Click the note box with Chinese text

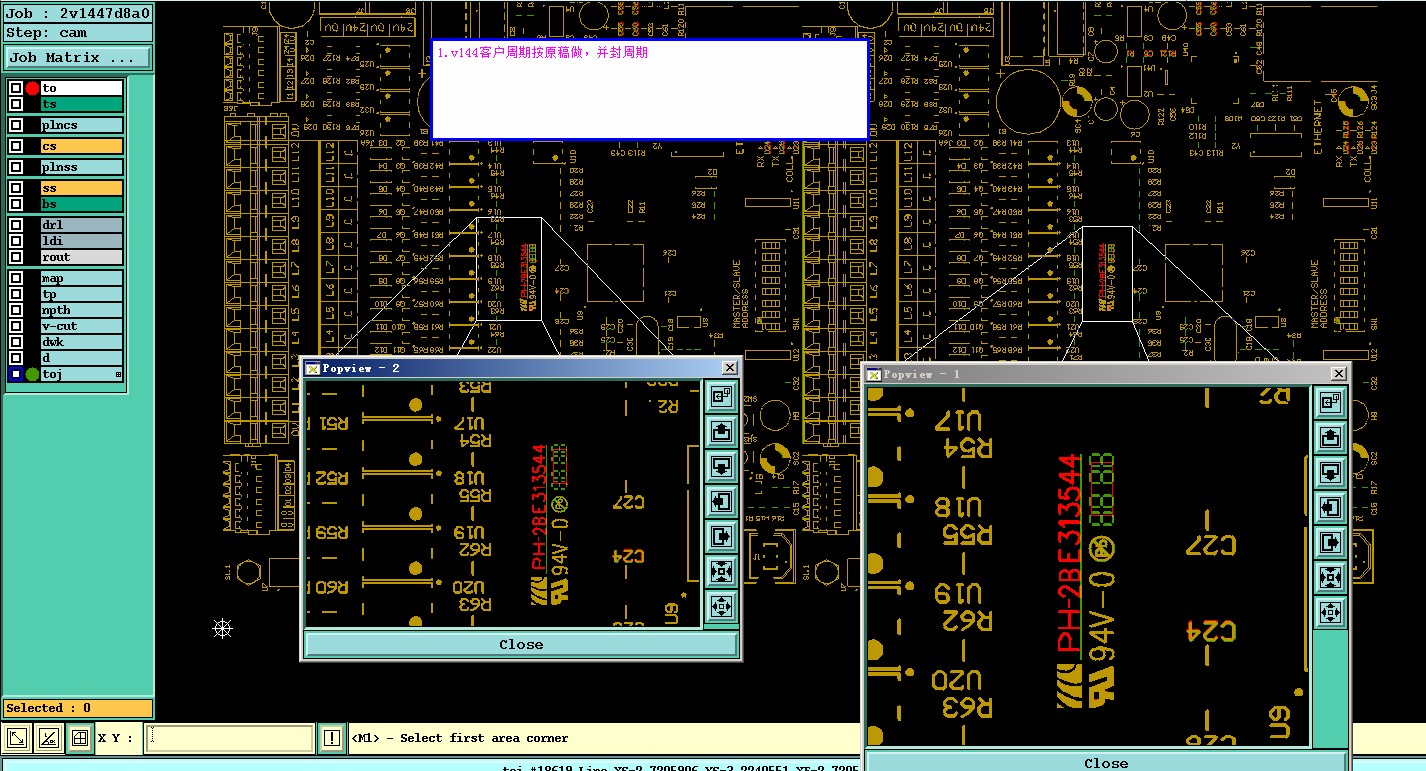649,90
